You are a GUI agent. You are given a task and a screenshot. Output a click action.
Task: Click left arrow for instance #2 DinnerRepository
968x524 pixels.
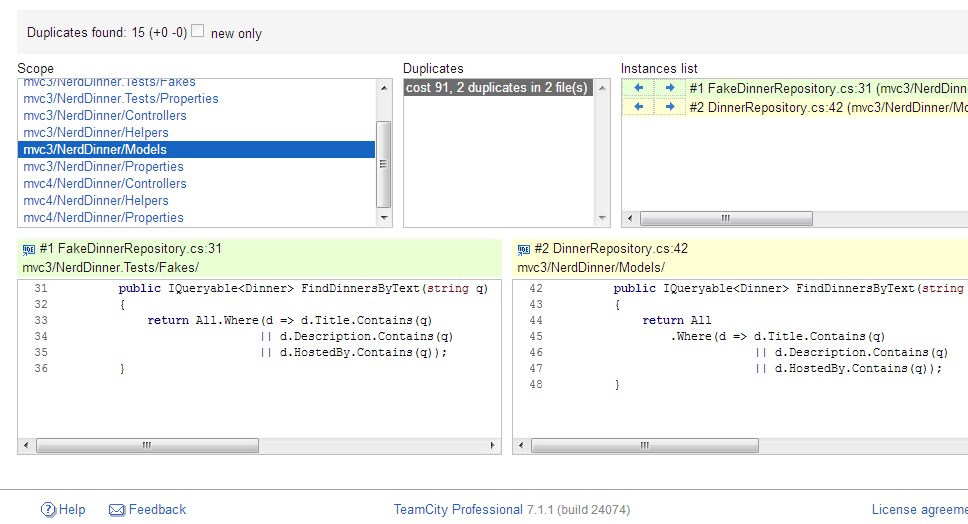point(639,107)
